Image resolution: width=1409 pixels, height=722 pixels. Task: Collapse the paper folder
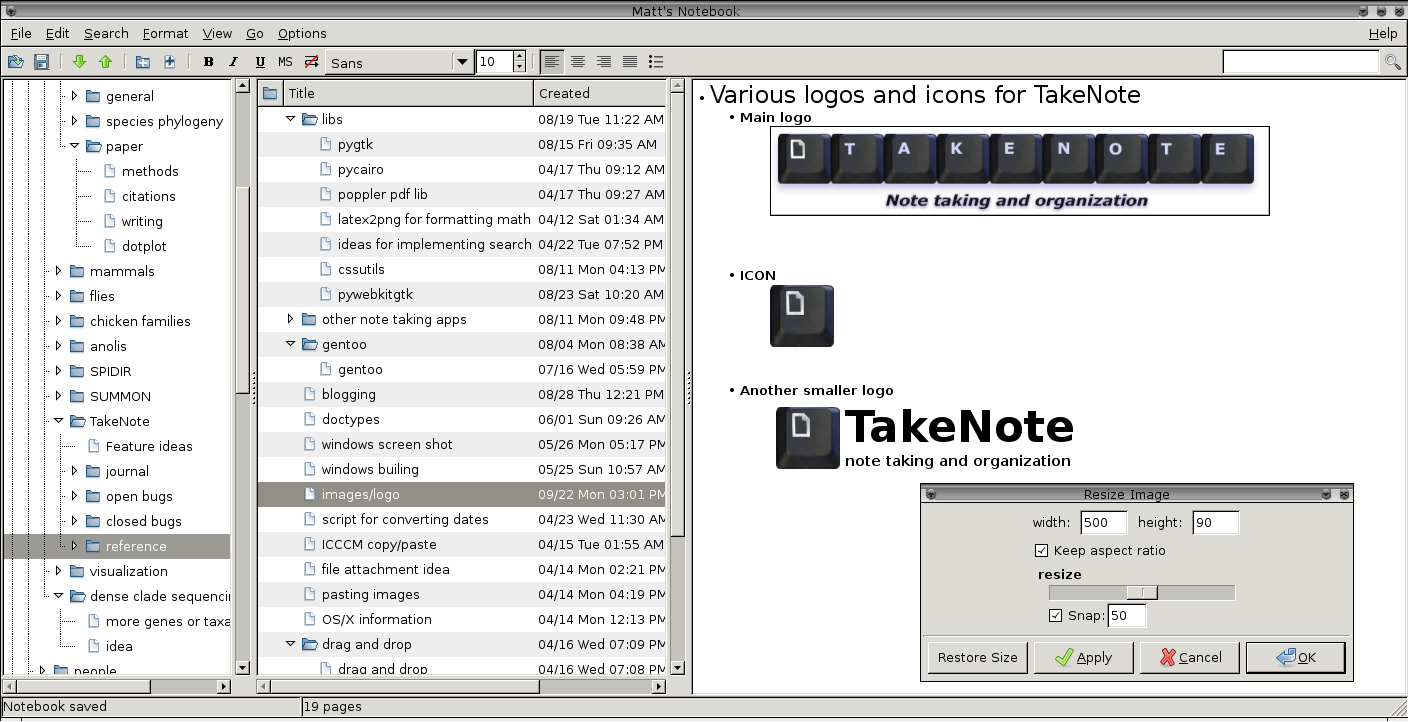click(x=74, y=146)
